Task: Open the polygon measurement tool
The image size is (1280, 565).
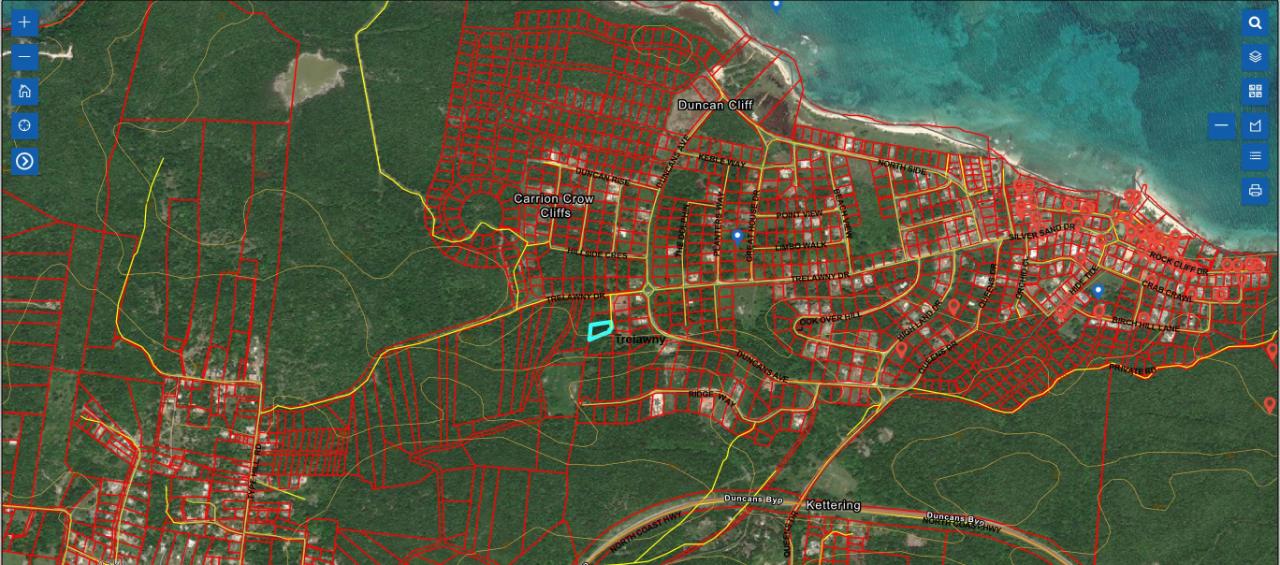Action: [x=1255, y=126]
